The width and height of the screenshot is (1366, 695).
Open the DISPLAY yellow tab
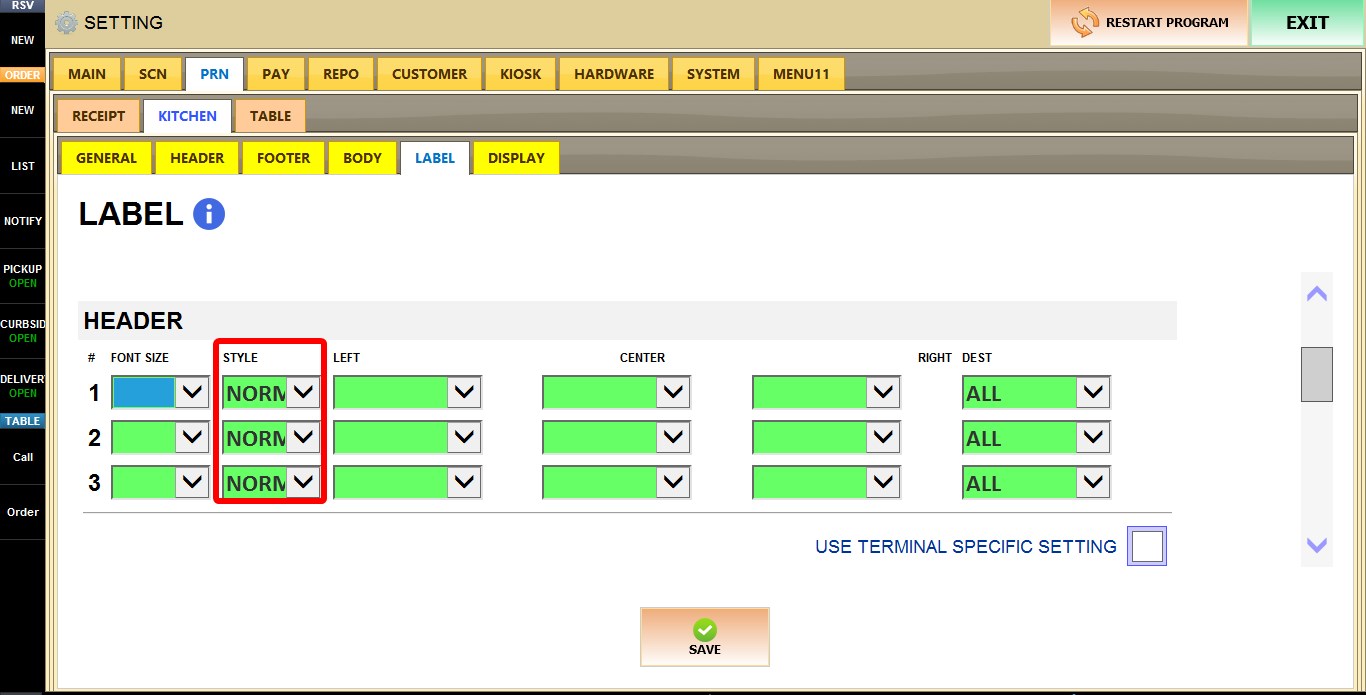(516, 158)
